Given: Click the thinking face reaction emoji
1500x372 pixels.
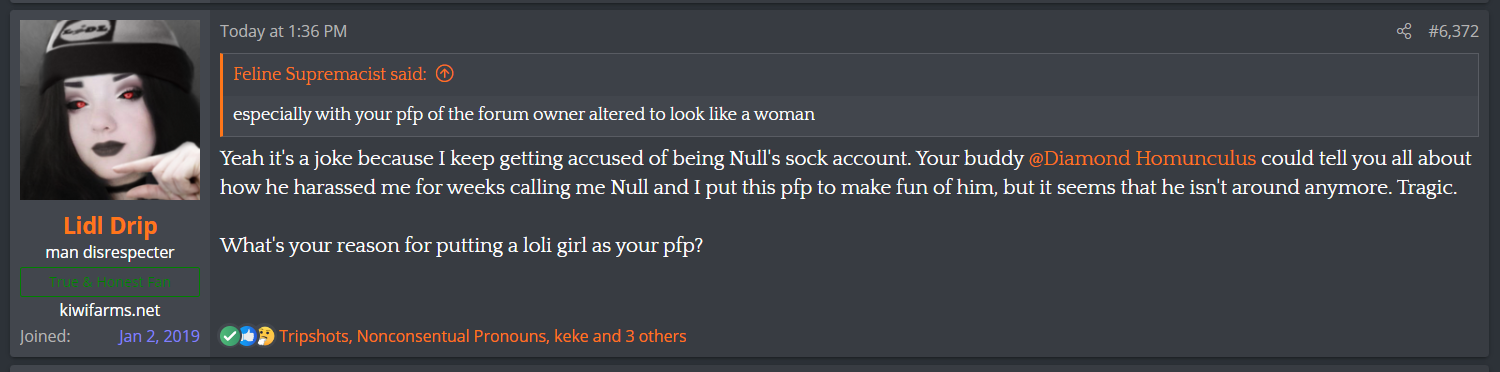Looking at the screenshot, I should tap(265, 336).
